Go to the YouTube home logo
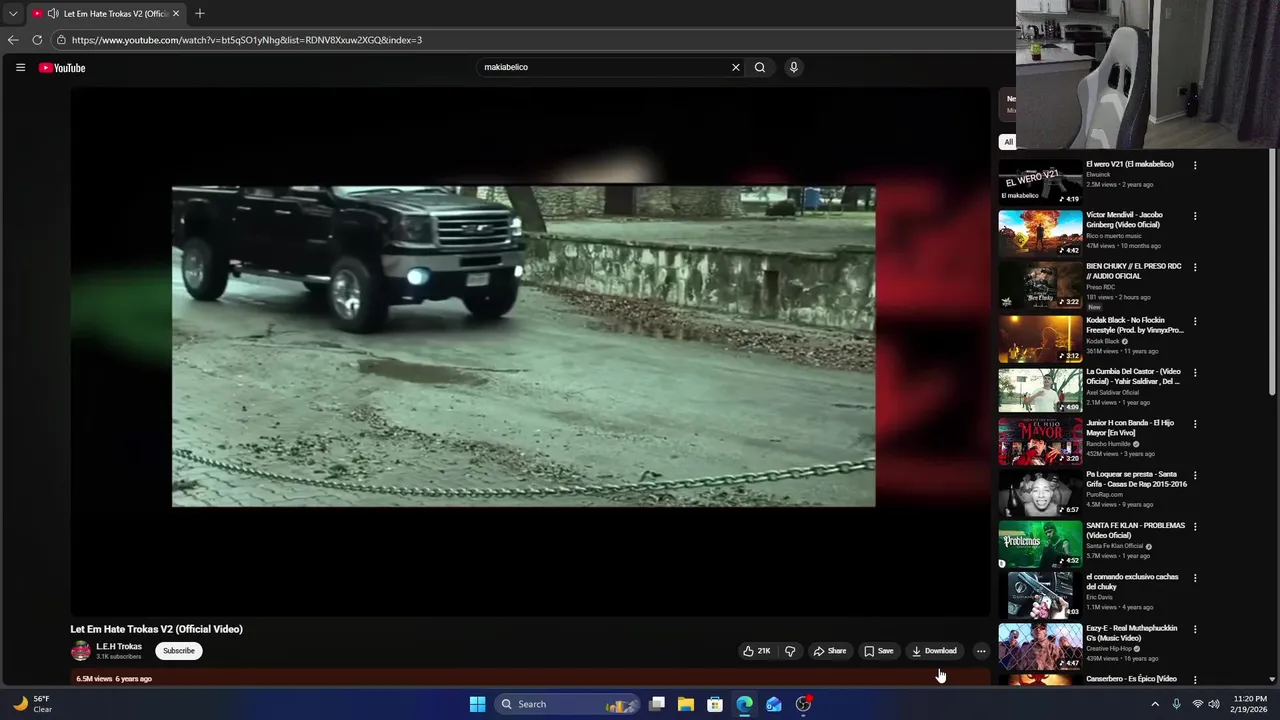This screenshot has height=720, width=1280. pyautogui.click(x=62, y=68)
